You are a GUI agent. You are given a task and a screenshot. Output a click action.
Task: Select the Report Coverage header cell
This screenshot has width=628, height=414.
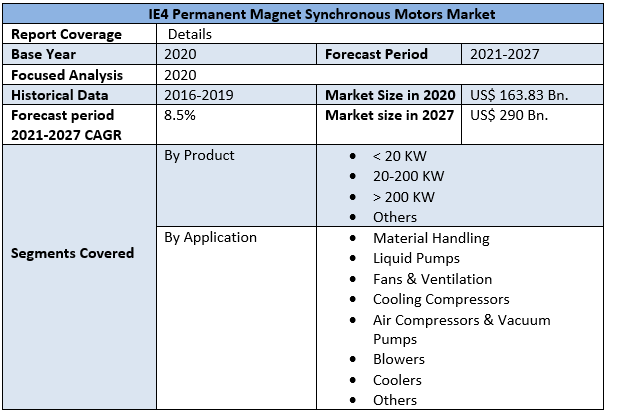(66, 34)
